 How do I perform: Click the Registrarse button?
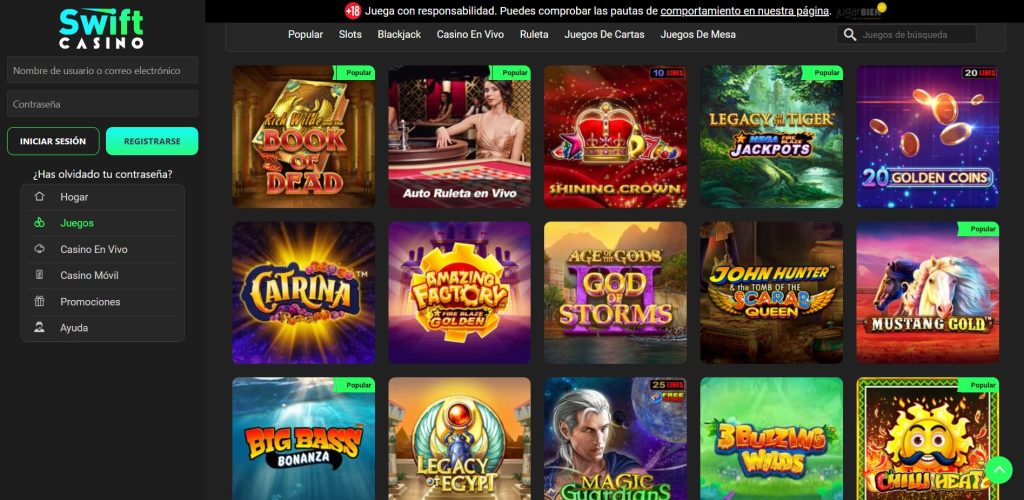pyautogui.click(x=152, y=141)
